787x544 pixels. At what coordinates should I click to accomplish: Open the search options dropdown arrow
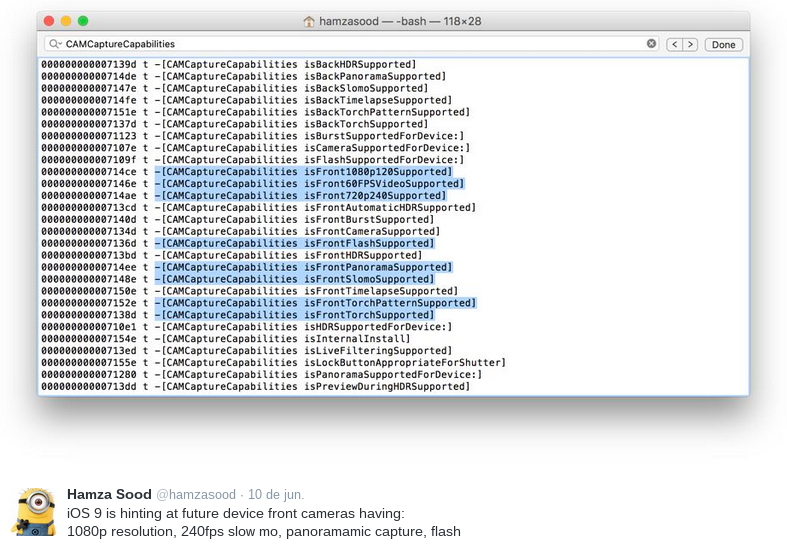pos(60,45)
